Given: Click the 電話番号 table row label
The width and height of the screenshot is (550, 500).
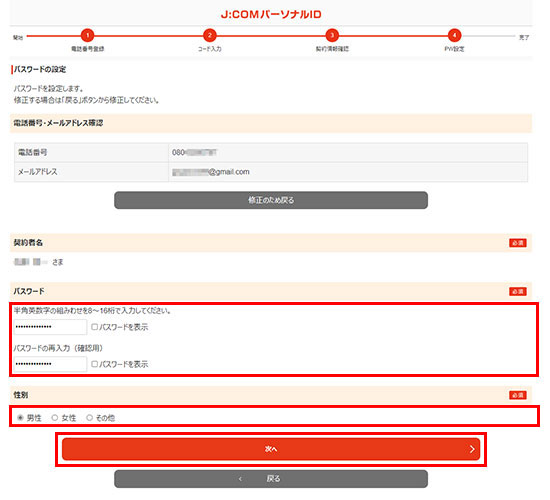Looking at the screenshot, I should pyautogui.click(x=32, y=153).
